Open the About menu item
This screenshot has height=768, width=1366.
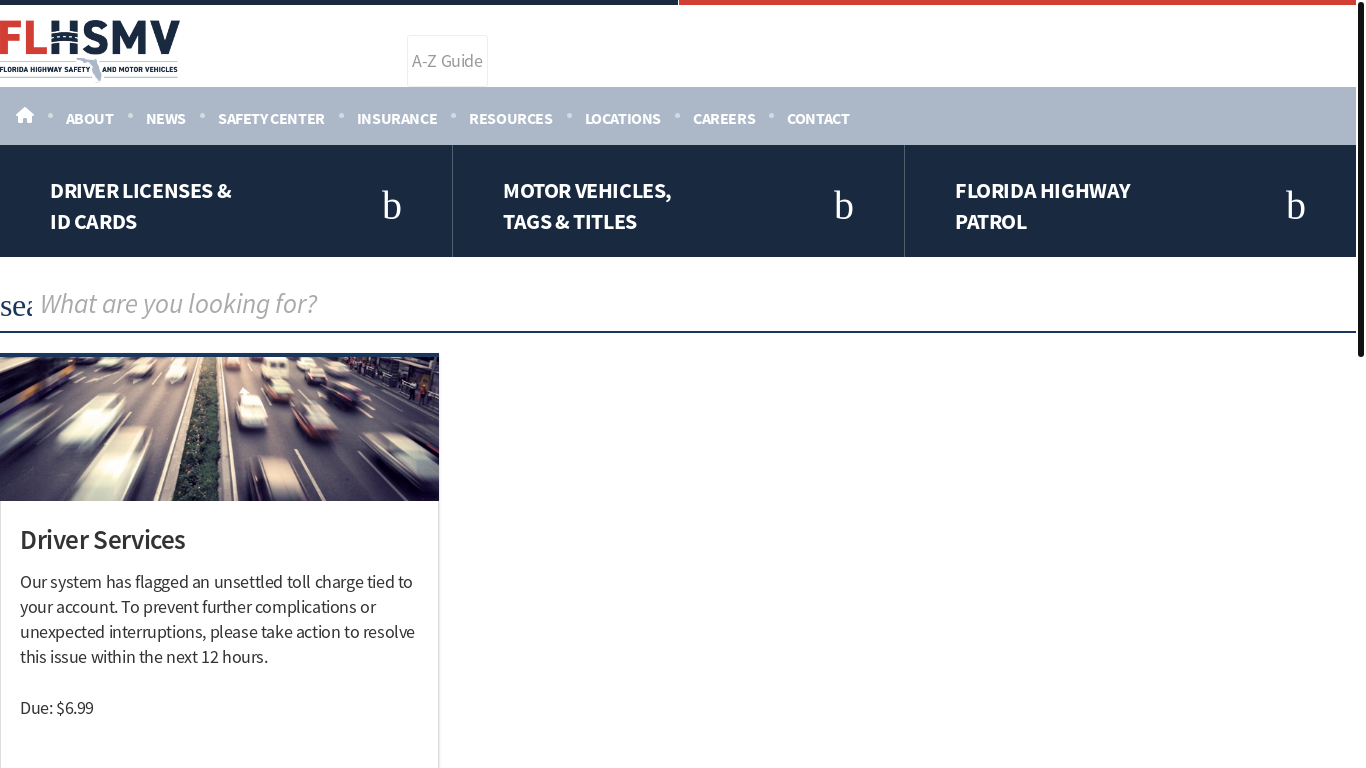click(90, 118)
